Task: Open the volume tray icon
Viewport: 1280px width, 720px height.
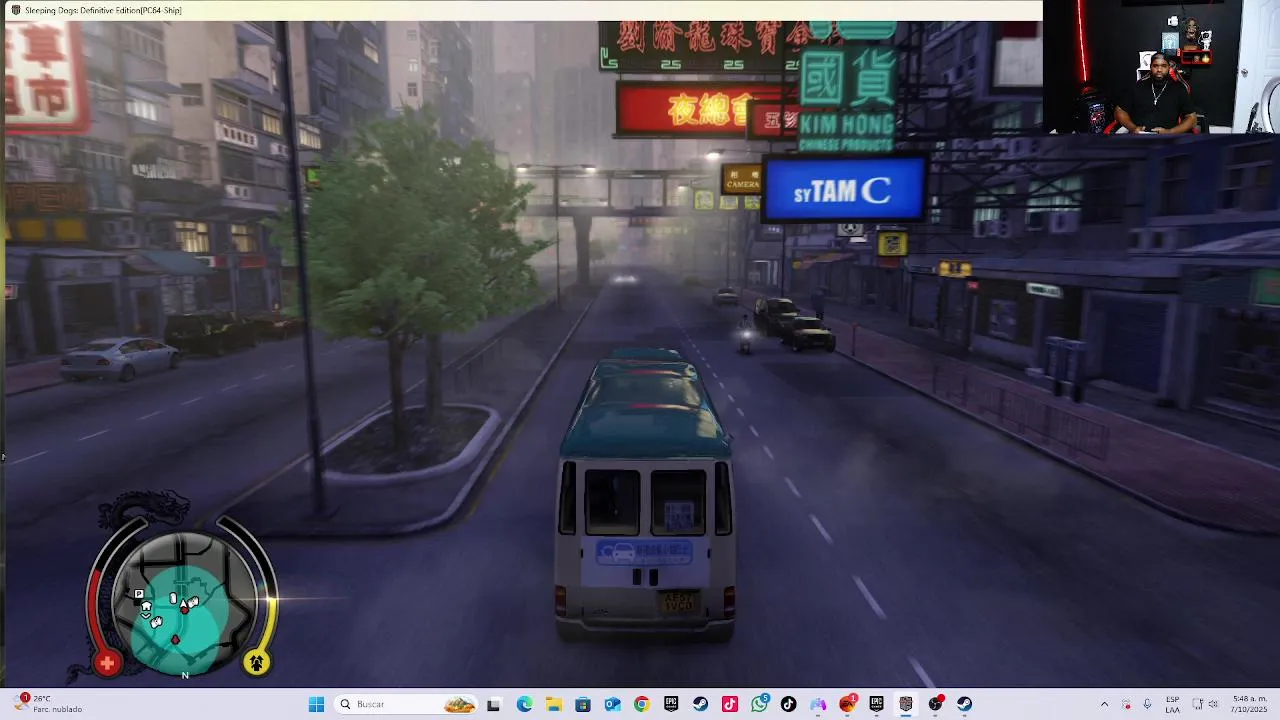Action: tap(1215, 704)
